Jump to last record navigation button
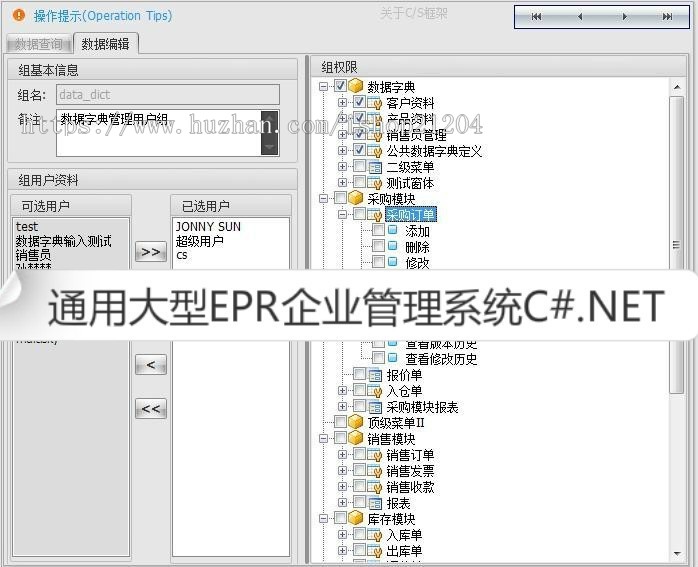This screenshot has width=698, height=567. point(667,17)
